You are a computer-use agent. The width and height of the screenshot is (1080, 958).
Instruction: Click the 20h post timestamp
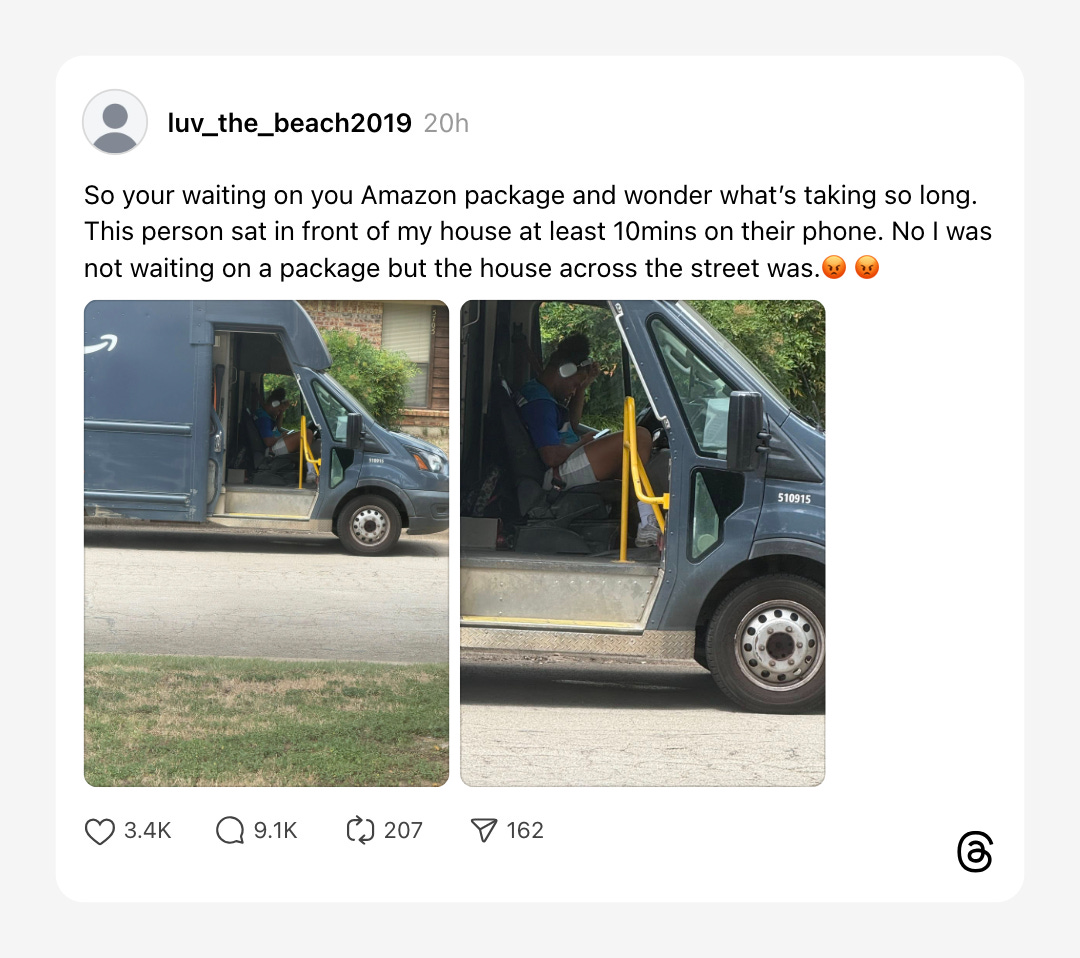click(446, 123)
